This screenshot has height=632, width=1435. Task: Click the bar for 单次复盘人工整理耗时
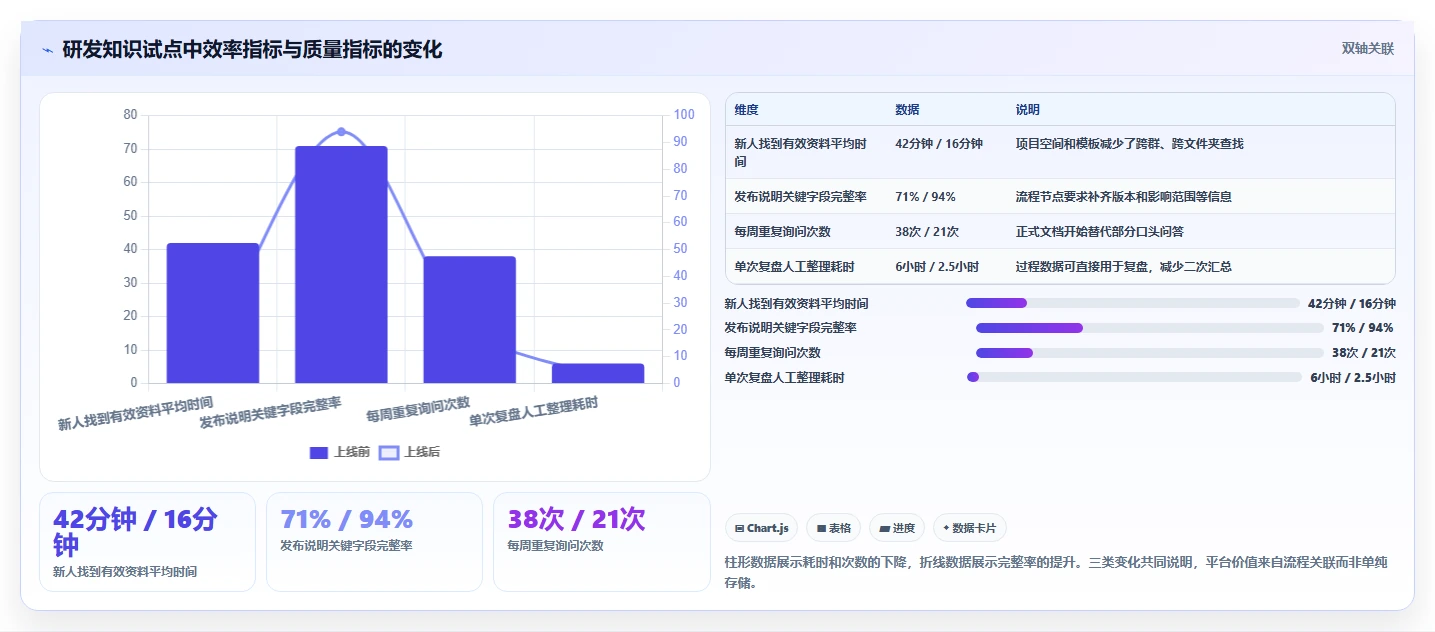click(598, 373)
